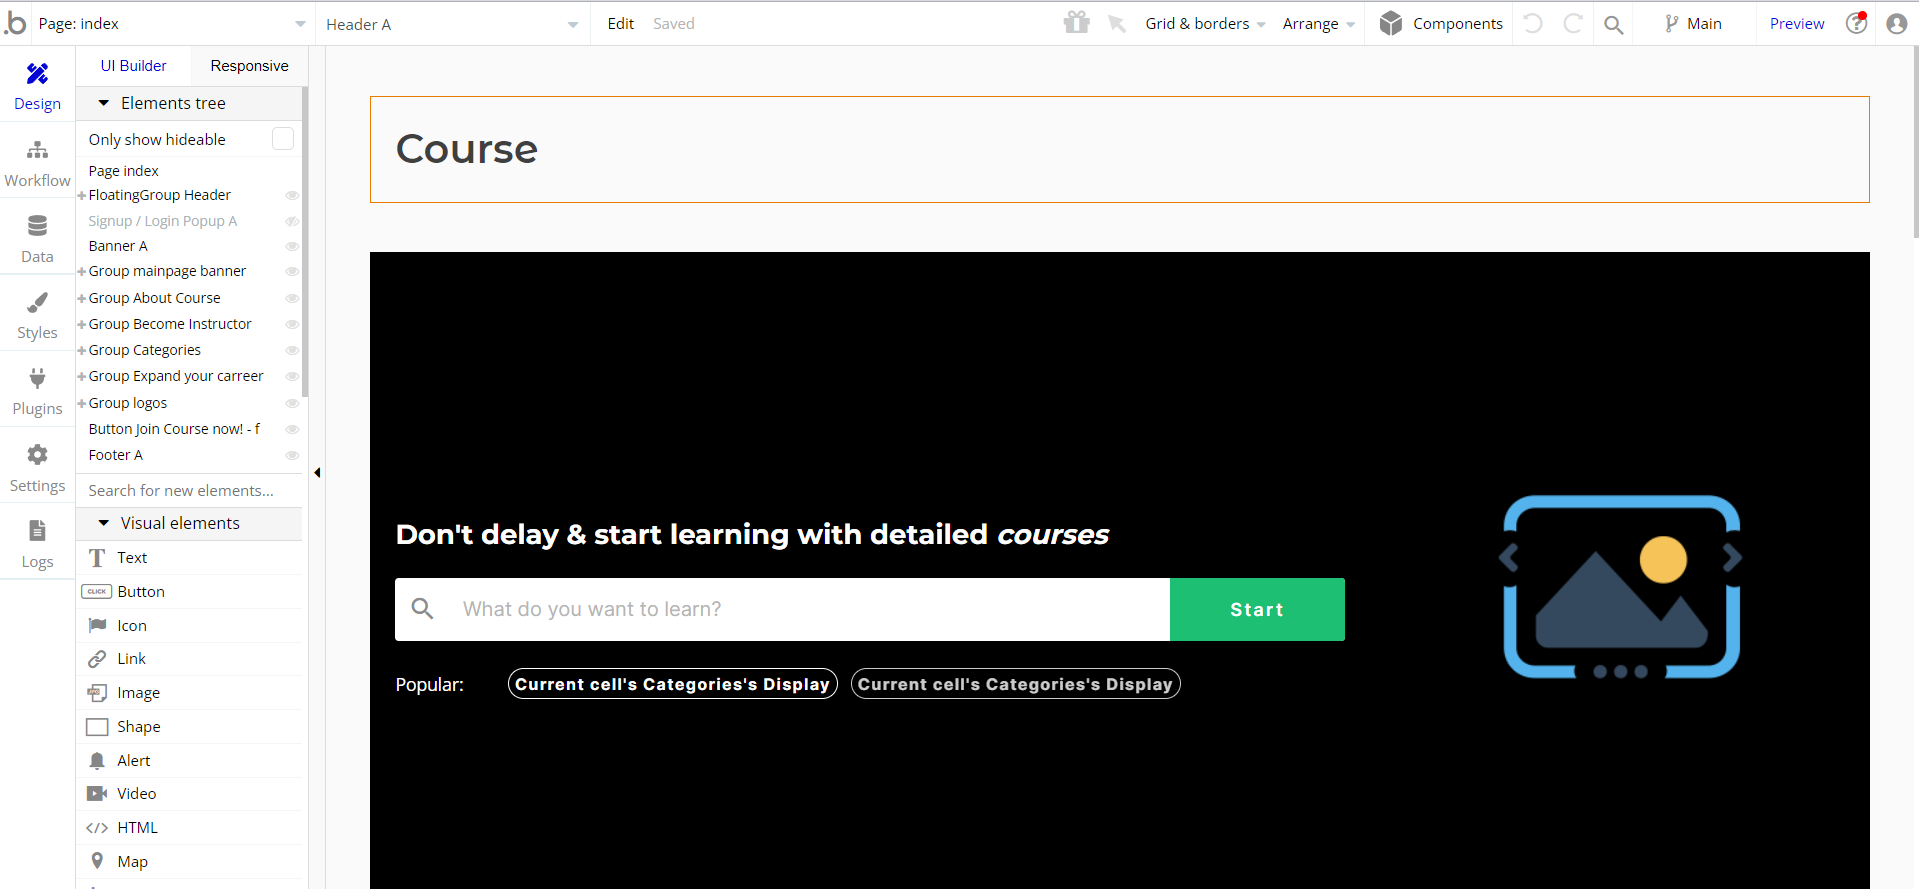
Task: Open the user account icon
Action: 1897,24
